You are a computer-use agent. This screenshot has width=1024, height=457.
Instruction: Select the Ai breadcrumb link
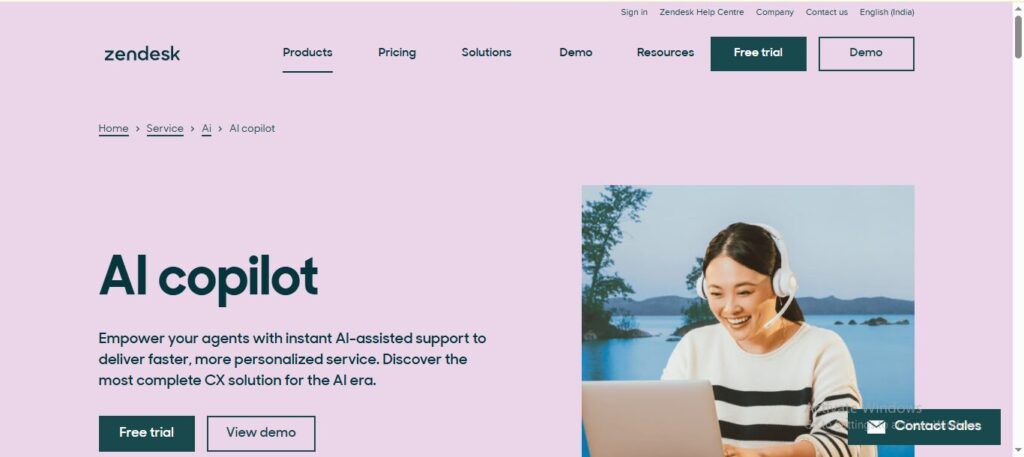coord(206,129)
